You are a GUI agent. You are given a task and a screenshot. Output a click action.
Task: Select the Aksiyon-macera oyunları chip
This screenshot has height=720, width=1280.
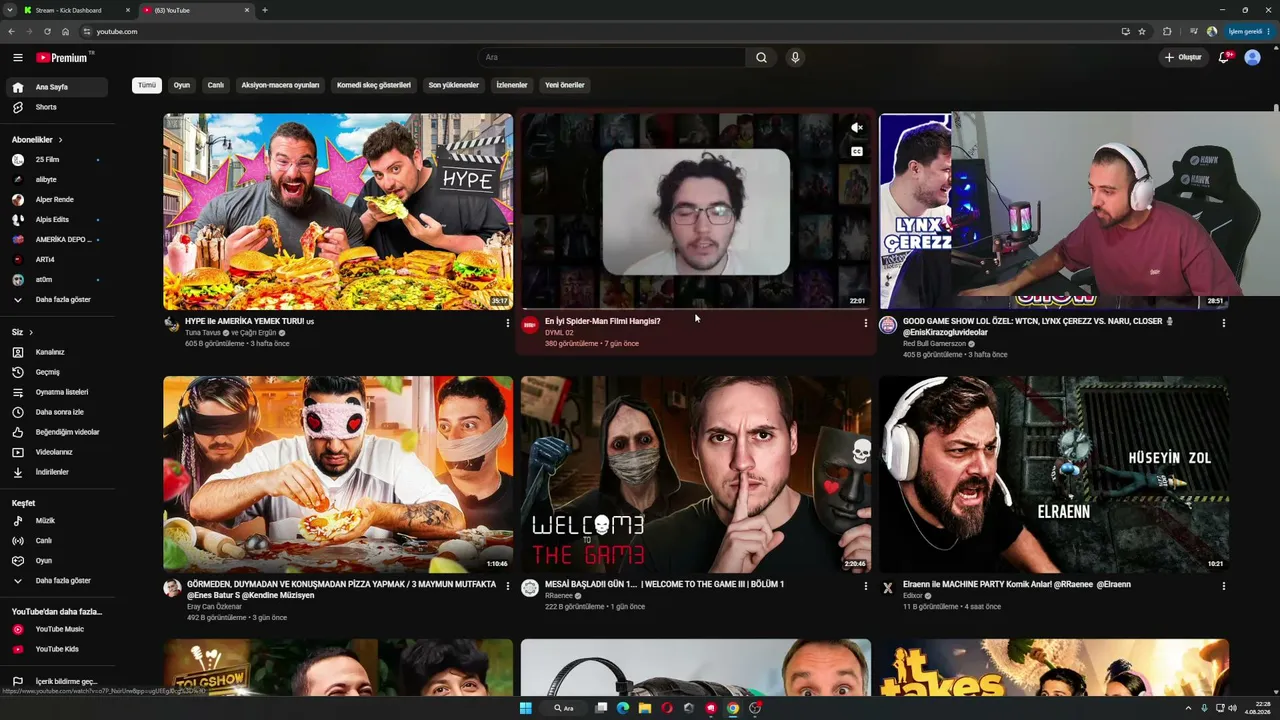coord(280,85)
